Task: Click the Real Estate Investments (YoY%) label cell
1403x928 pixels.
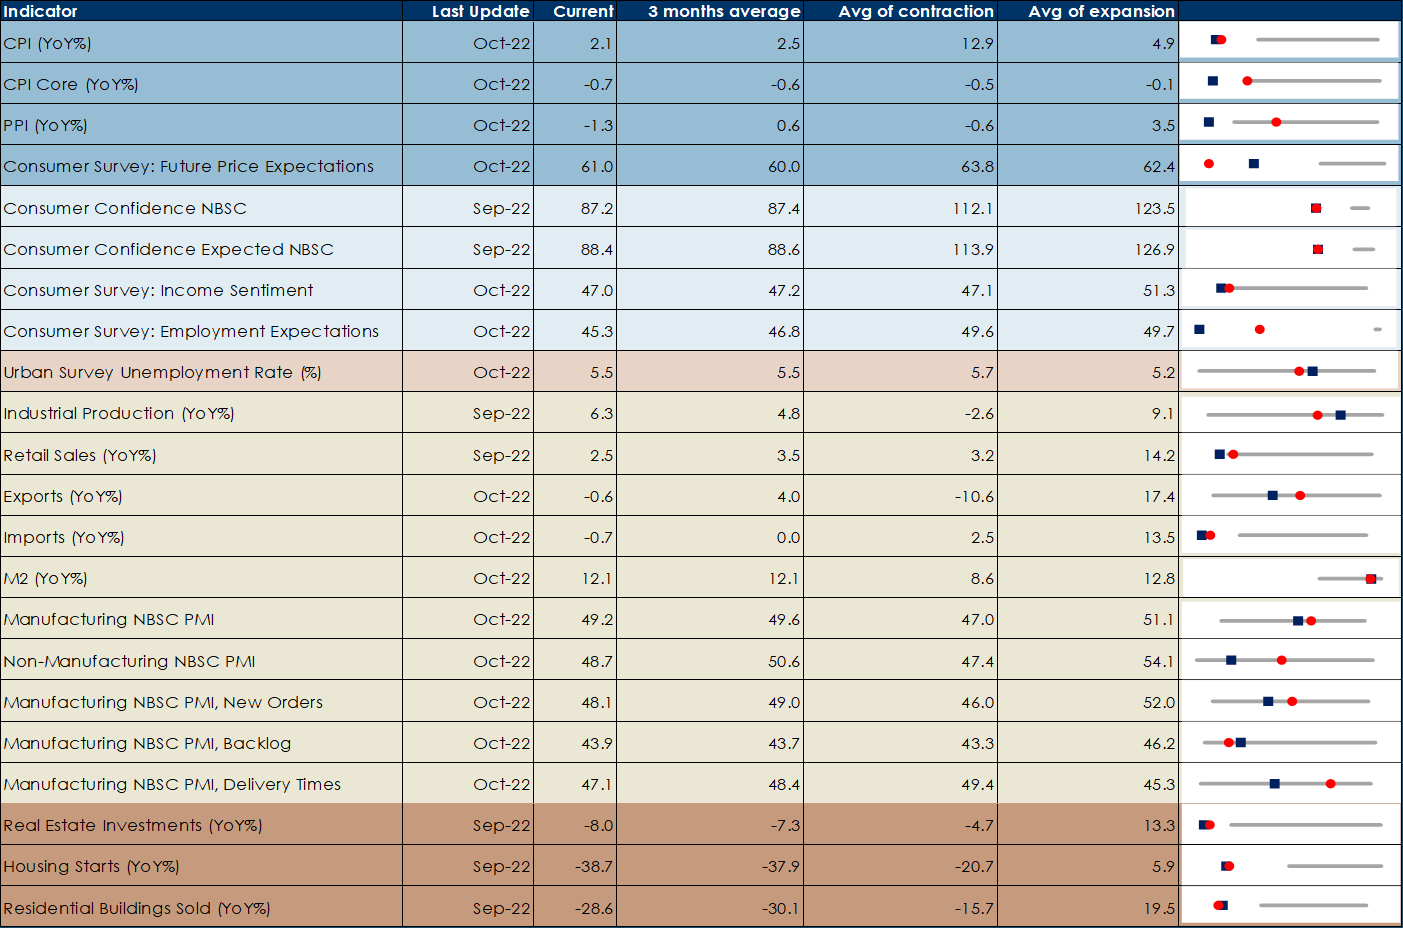Action: [132, 825]
